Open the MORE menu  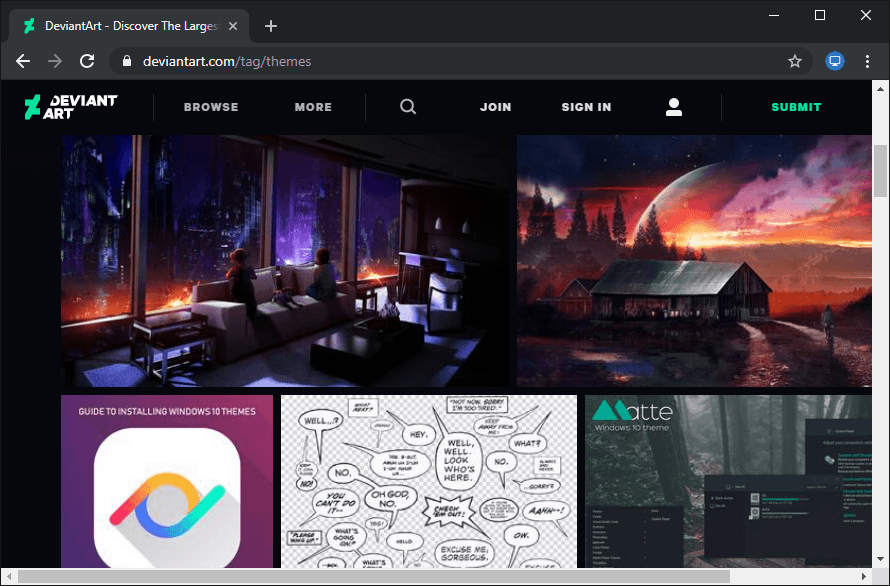point(313,107)
